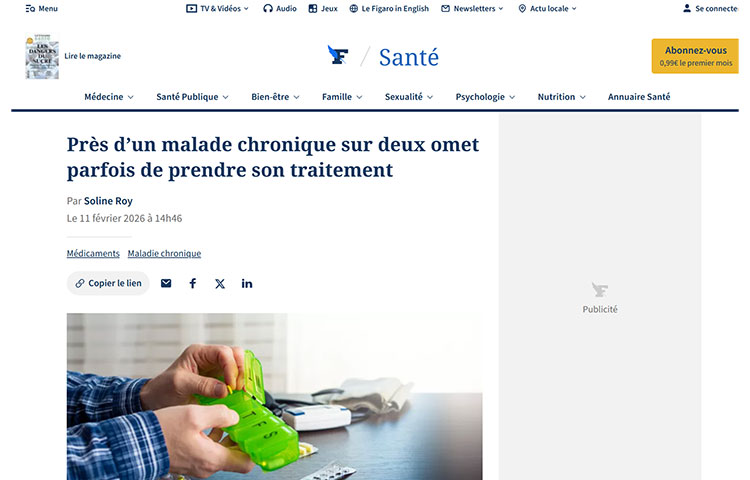
Task: Share the article on X
Action: tap(220, 284)
